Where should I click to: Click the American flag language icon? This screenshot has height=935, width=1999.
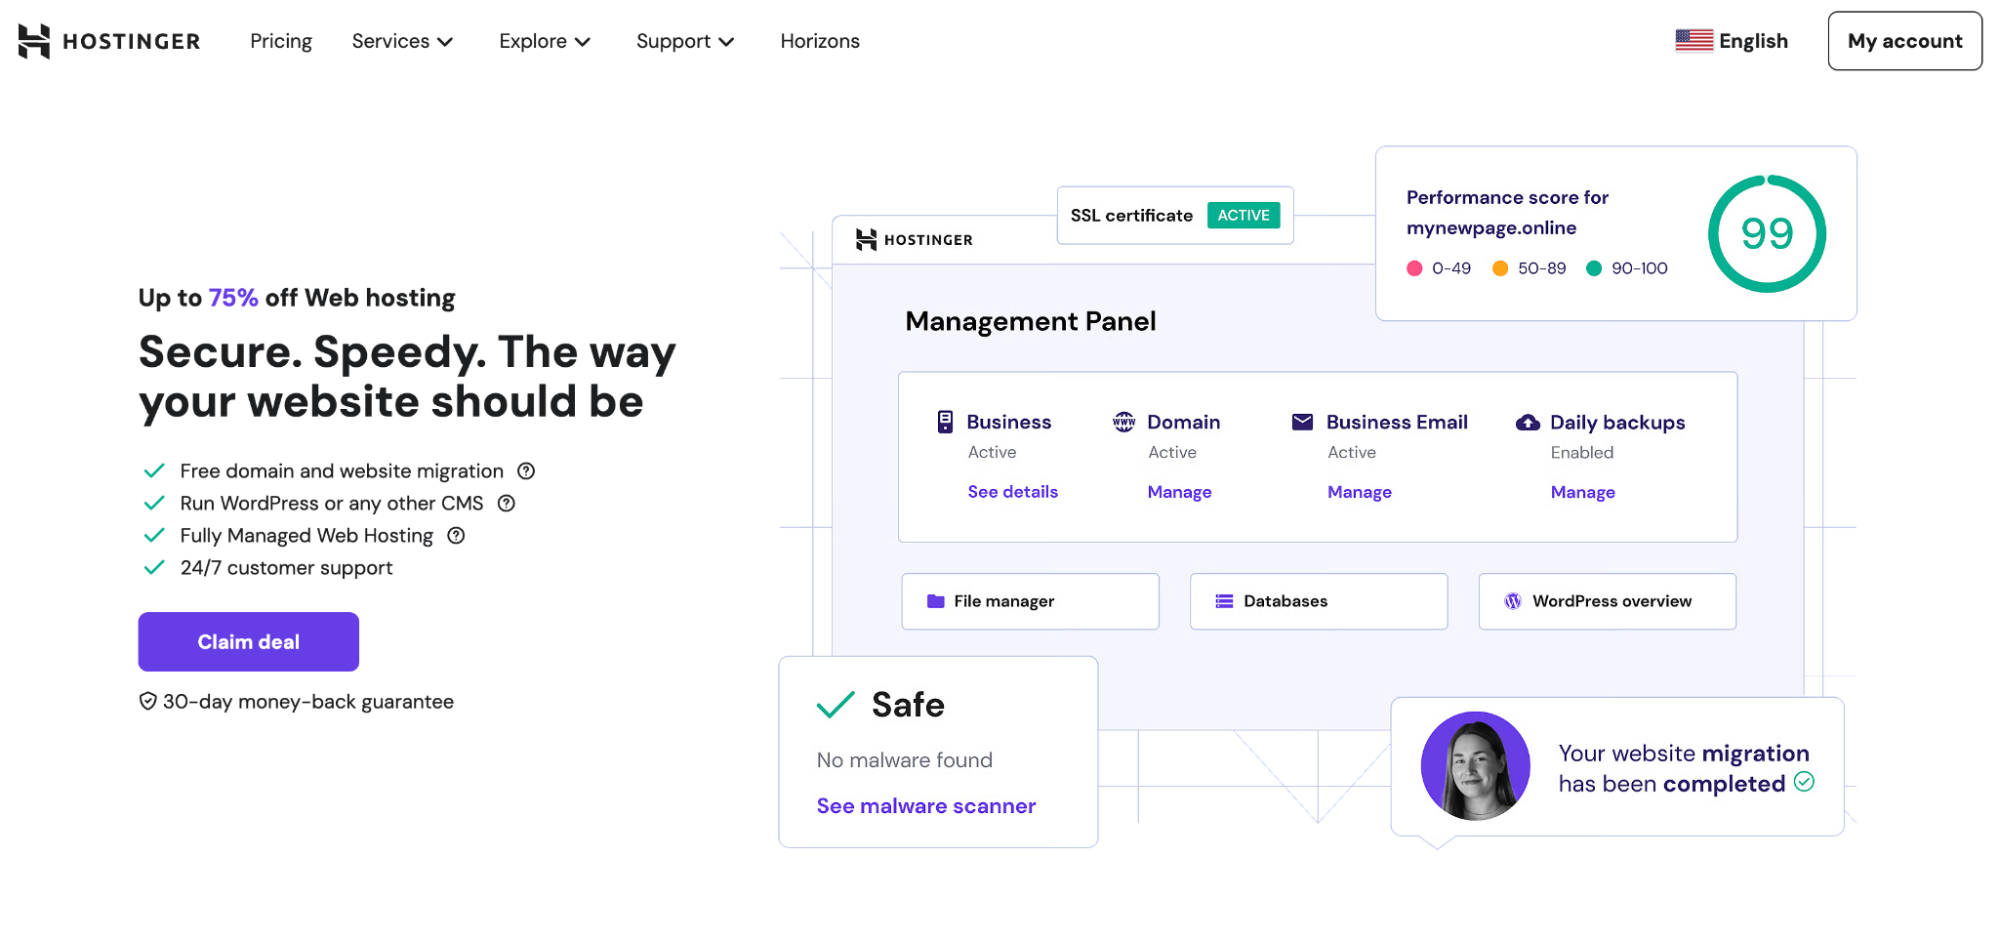[1693, 40]
